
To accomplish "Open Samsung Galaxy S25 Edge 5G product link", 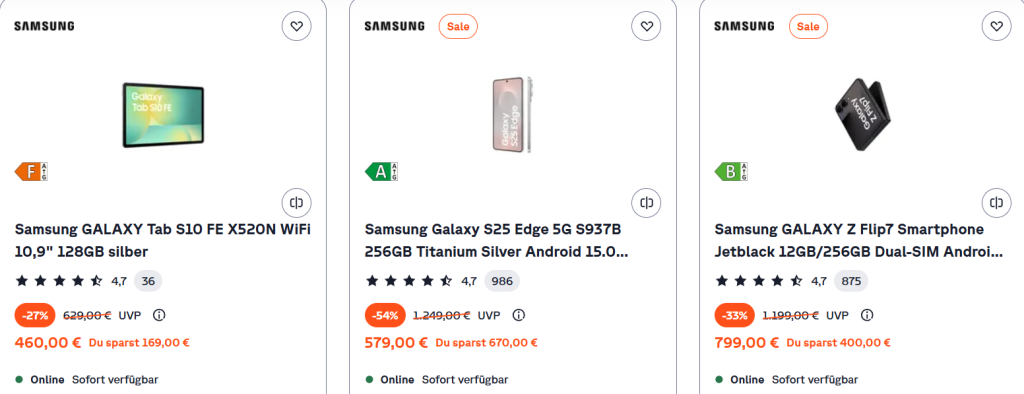I will 496,240.
